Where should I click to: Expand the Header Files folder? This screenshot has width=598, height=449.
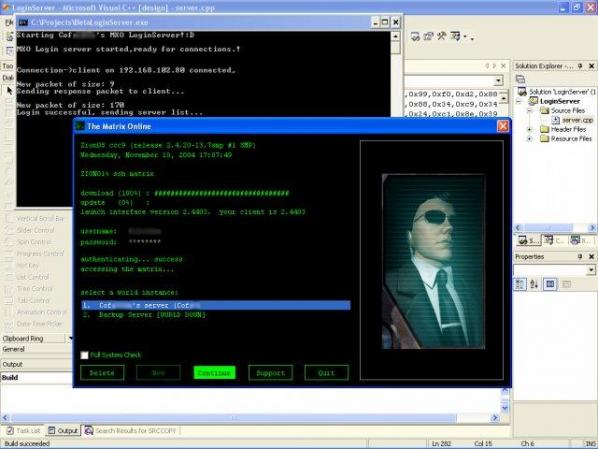click(x=530, y=130)
